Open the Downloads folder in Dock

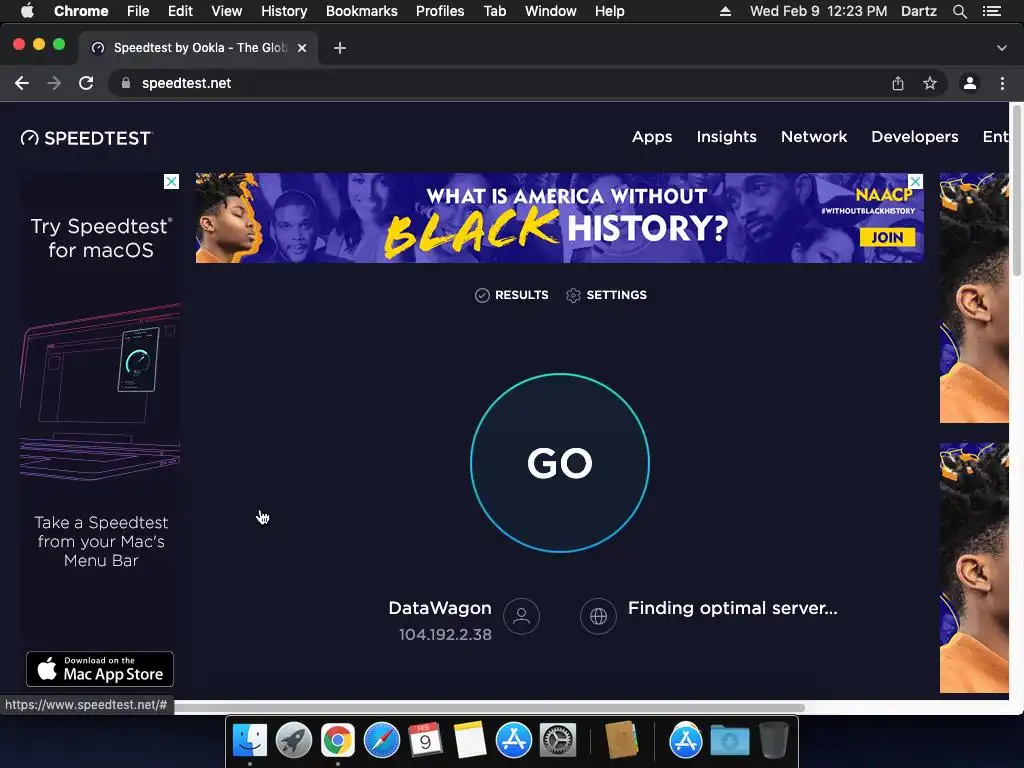[729, 741]
